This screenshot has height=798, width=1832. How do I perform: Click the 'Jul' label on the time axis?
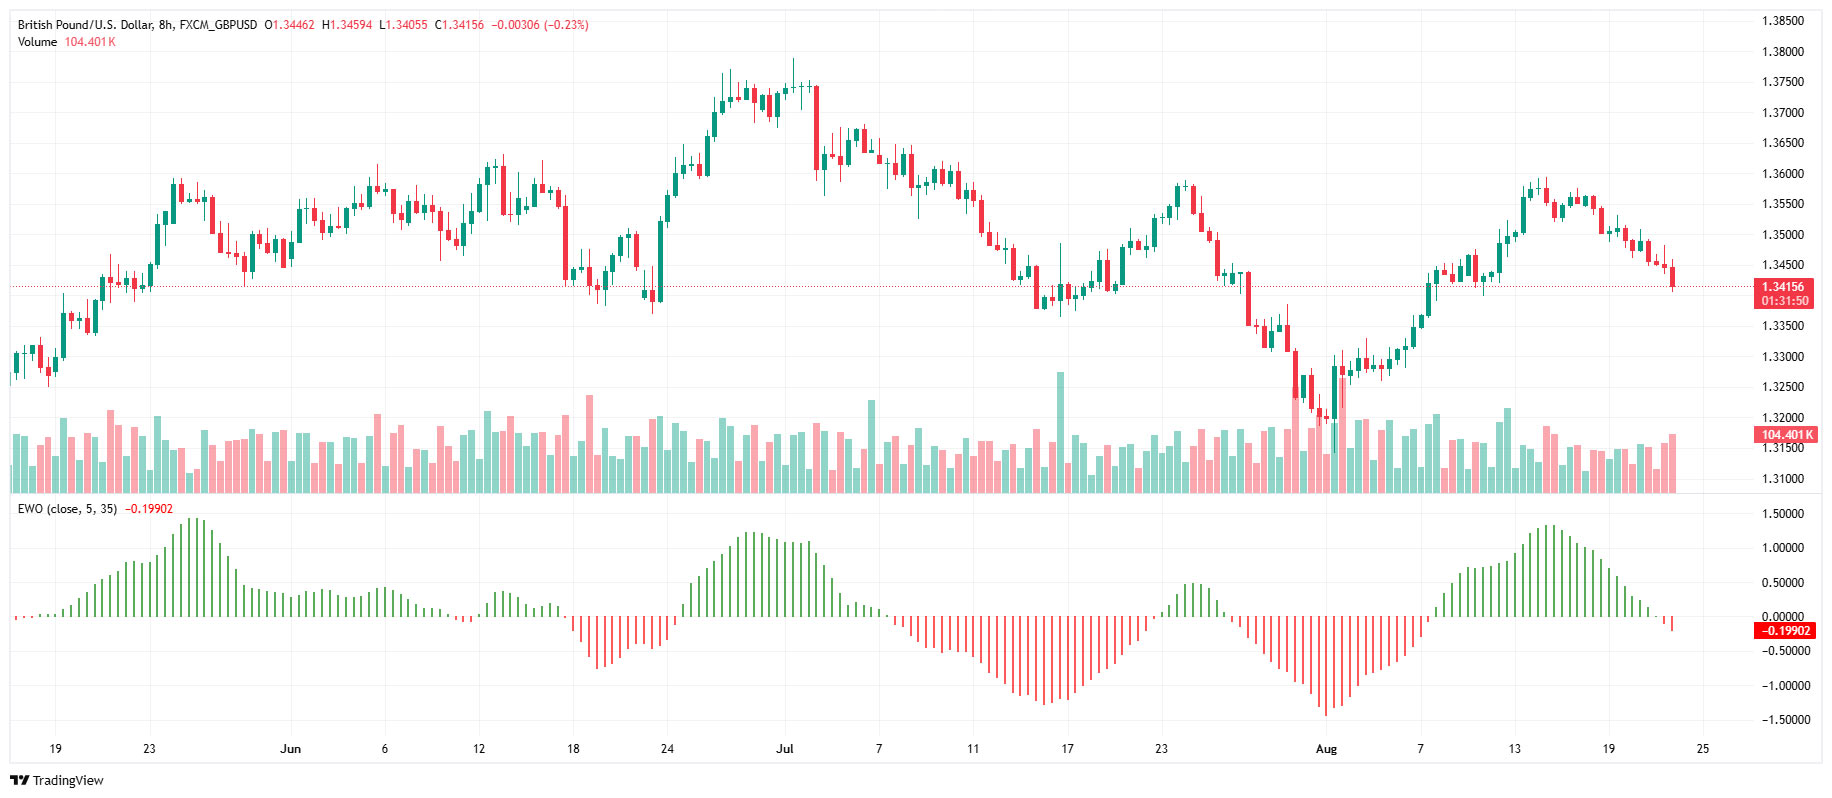785,749
